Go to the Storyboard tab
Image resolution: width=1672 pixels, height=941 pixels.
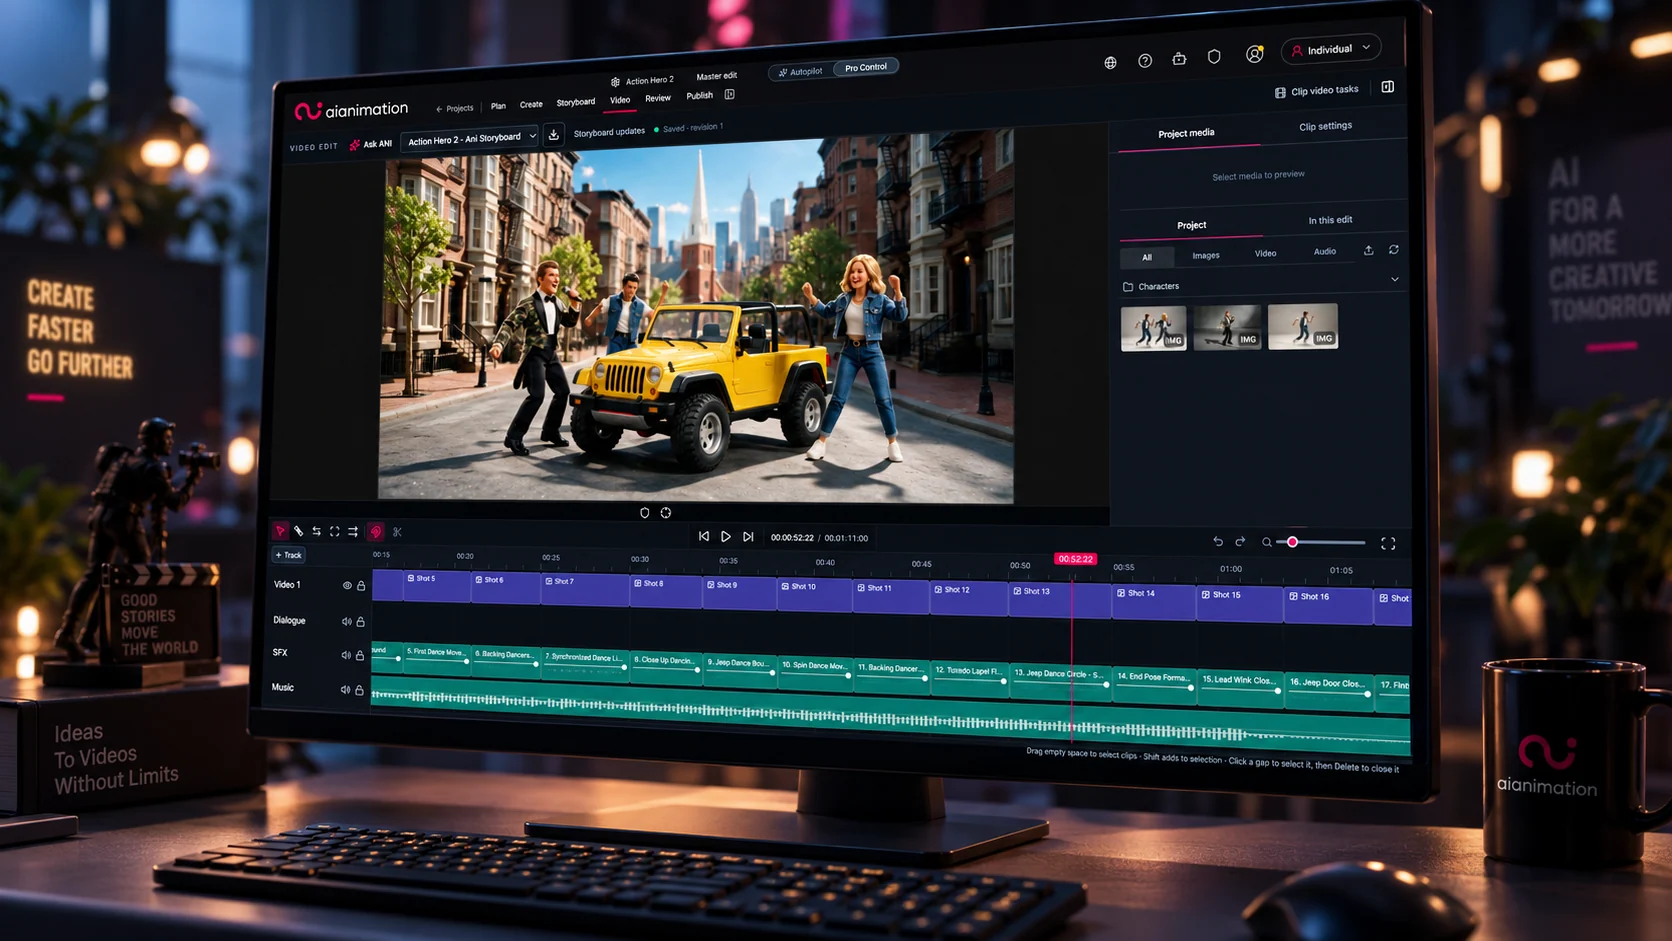575,102
